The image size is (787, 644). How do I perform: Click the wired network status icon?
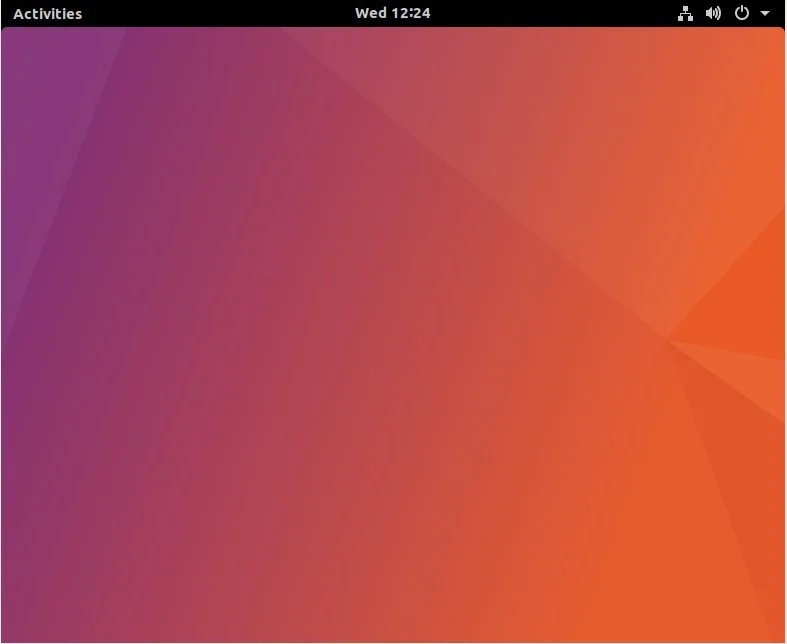click(x=685, y=14)
